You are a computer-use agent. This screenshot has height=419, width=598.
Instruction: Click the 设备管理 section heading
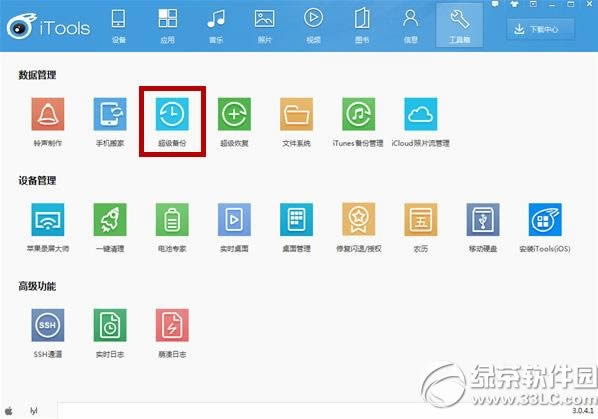tap(37, 180)
